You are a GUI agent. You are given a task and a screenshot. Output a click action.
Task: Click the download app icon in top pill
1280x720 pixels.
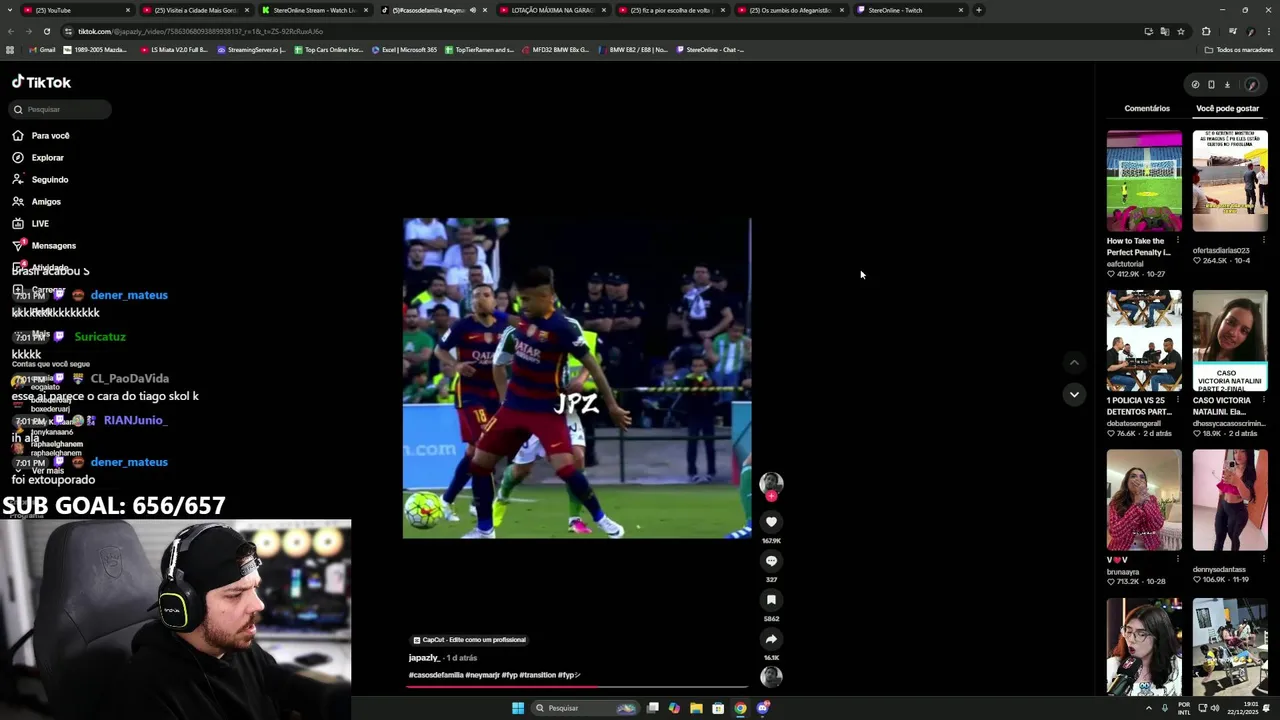pyautogui.click(x=1227, y=85)
